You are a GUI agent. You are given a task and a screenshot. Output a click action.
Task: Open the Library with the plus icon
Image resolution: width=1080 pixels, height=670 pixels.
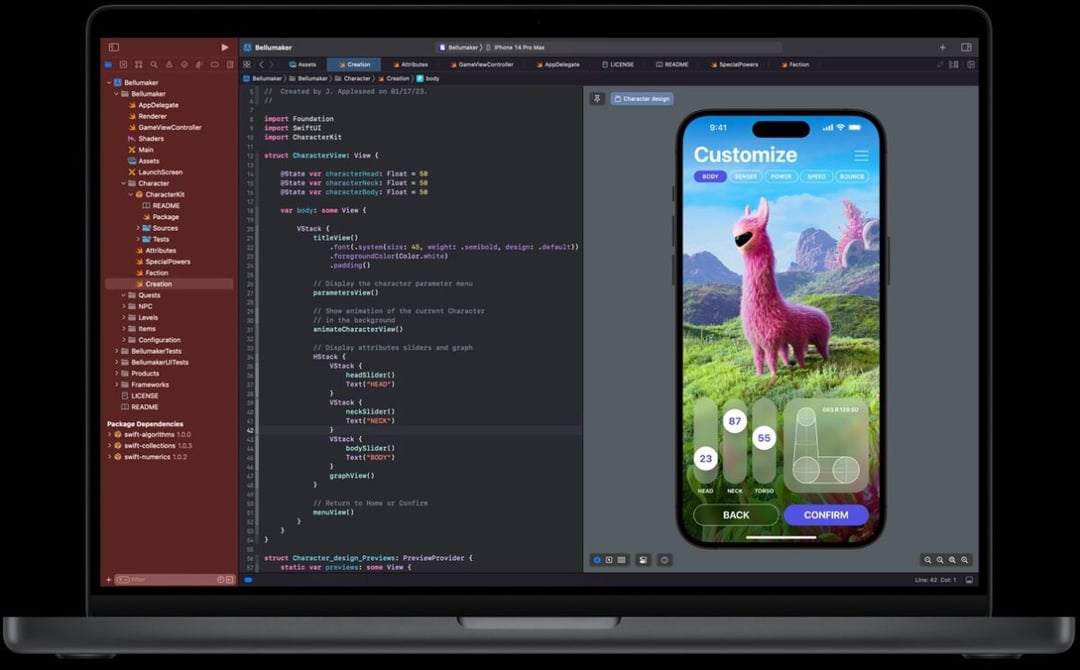coord(943,46)
